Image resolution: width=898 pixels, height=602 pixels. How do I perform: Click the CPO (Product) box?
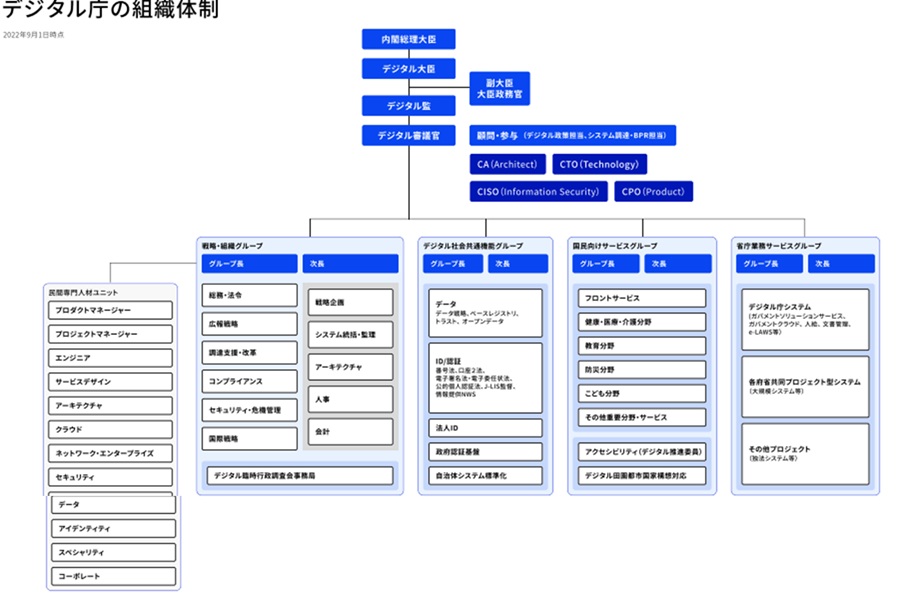pos(653,191)
